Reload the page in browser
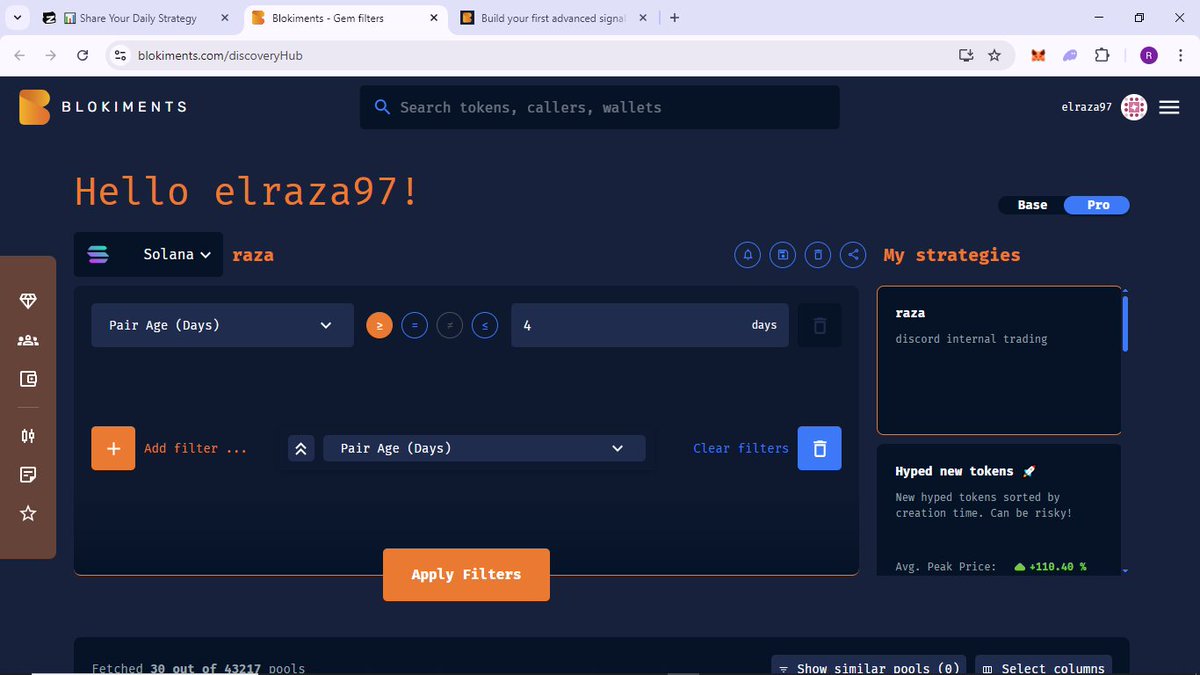Image resolution: width=1200 pixels, height=675 pixels. coord(83,56)
